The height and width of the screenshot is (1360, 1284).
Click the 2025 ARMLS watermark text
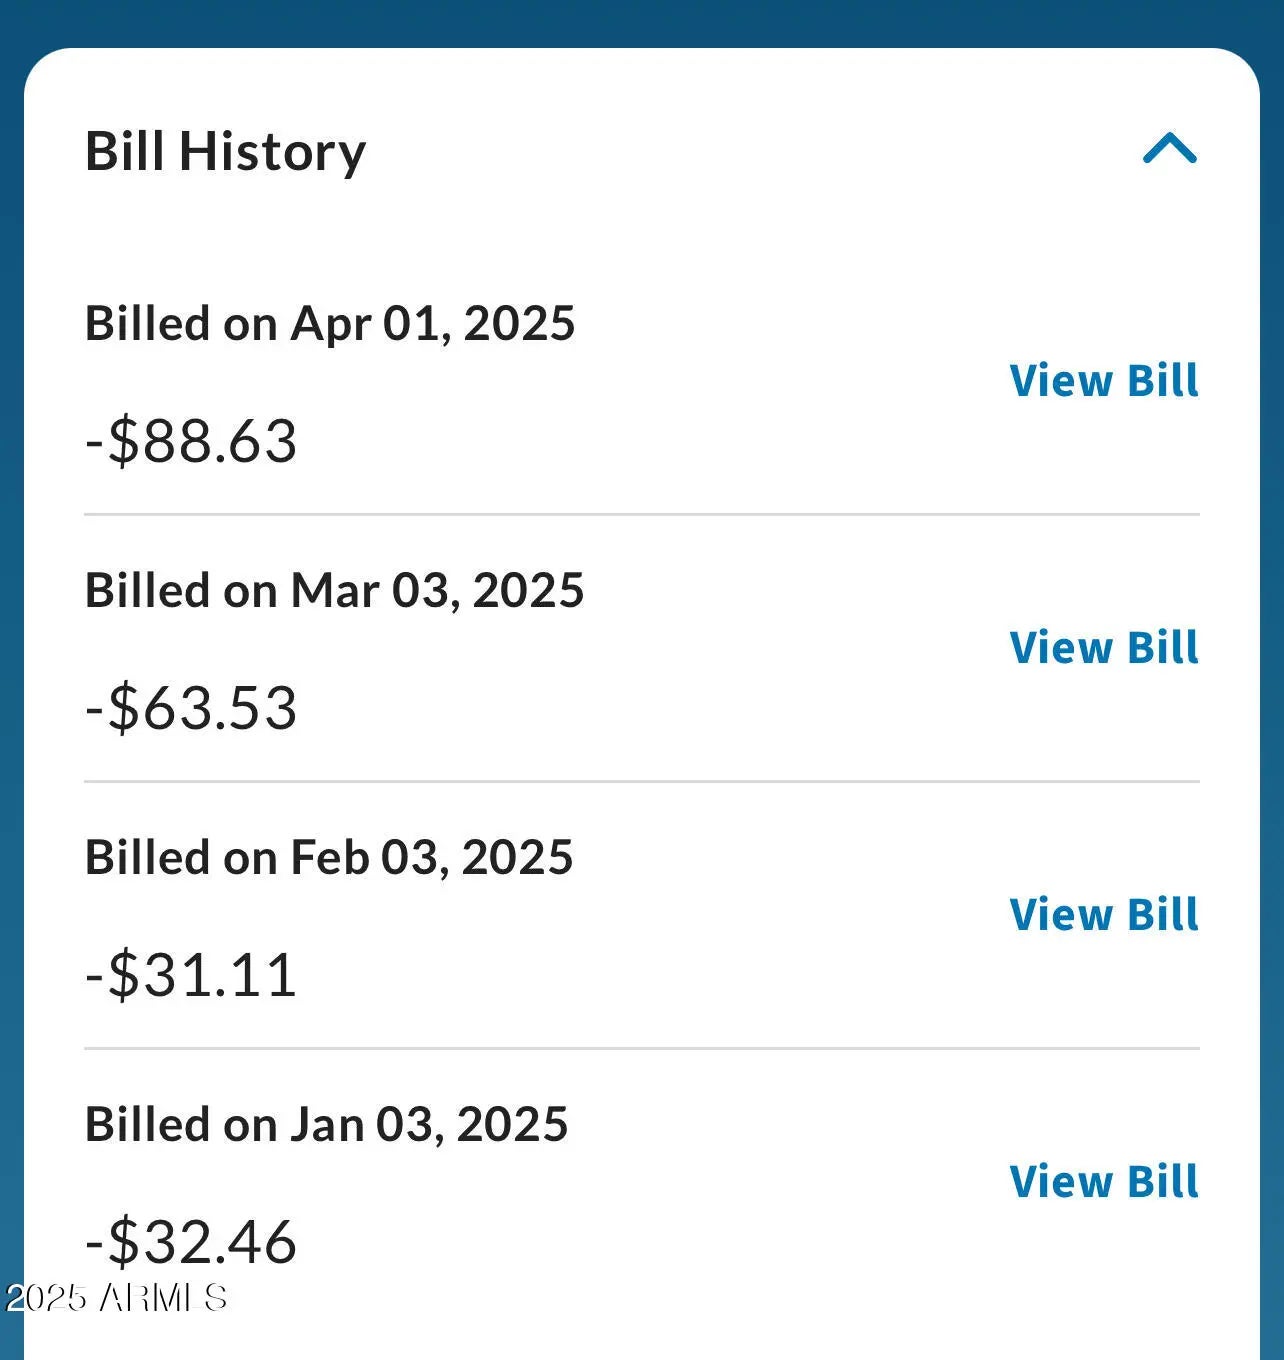(x=116, y=1298)
